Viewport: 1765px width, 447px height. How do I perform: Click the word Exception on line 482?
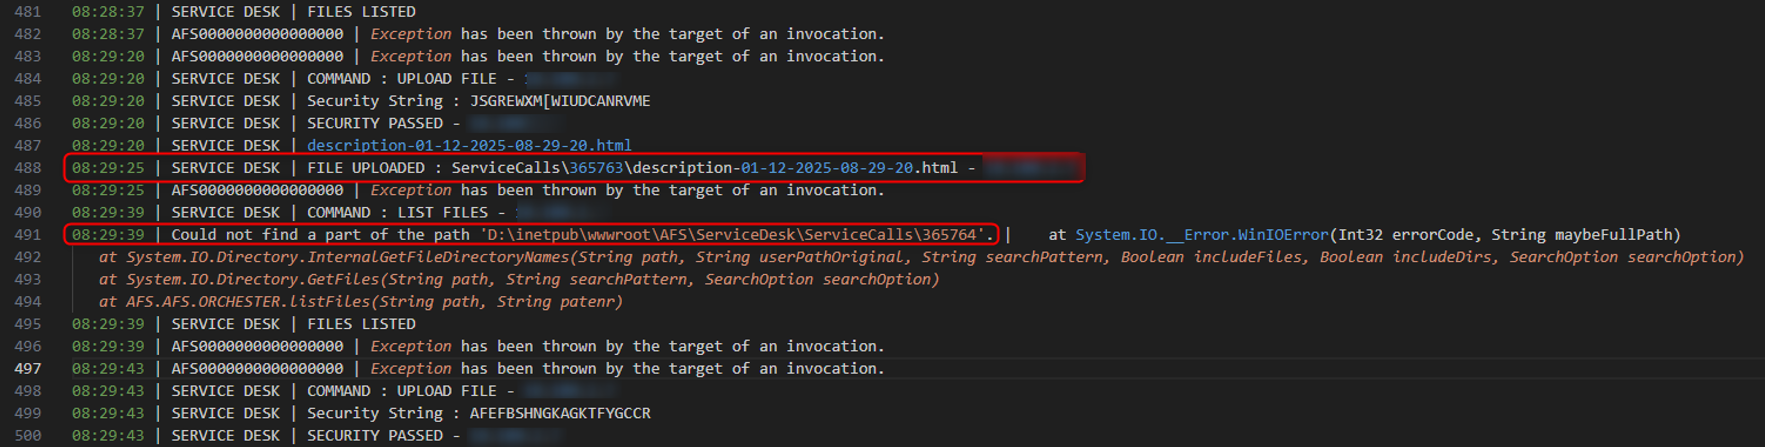[411, 34]
